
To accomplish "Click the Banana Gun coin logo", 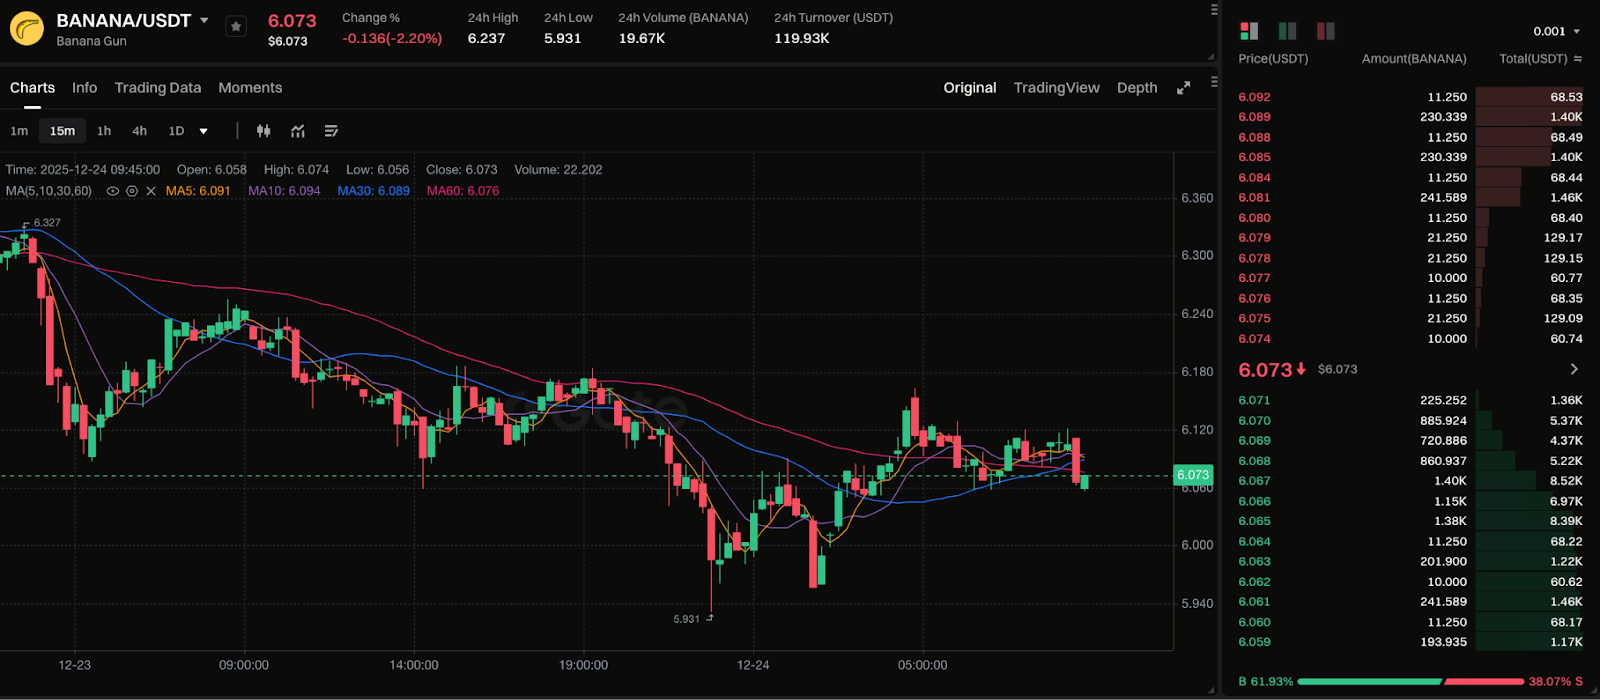I will pyautogui.click(x=27, y=28).
